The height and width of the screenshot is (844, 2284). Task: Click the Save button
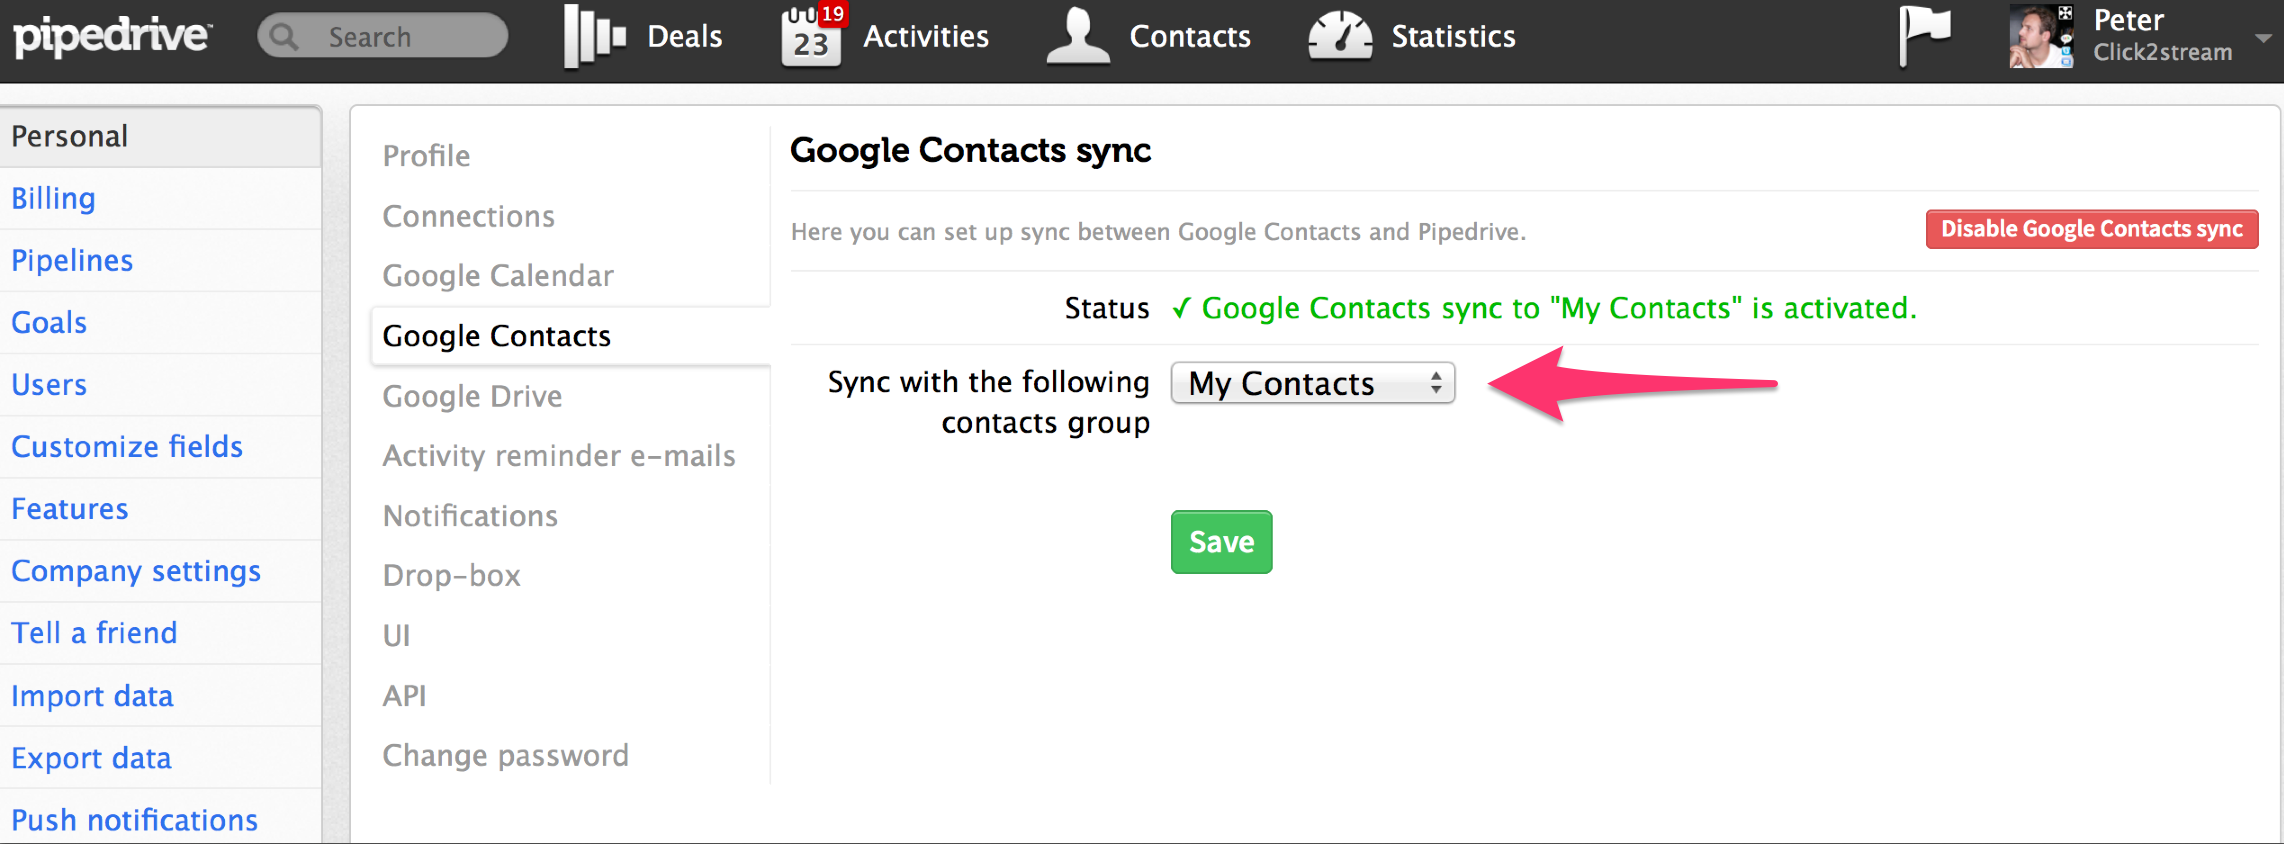pyautogui.click(x=1221, y=542)
